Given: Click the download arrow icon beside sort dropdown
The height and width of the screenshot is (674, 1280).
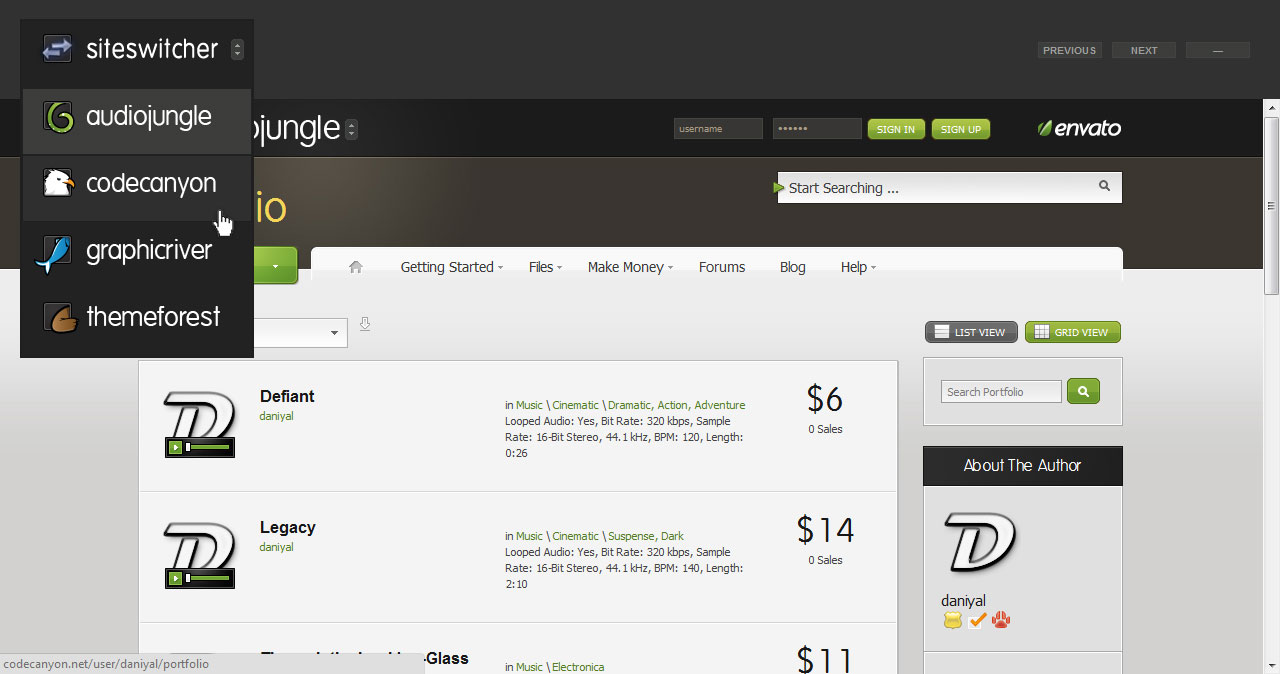Looking at the screenshot, I should pyautogui.click(x=365, y=324).
